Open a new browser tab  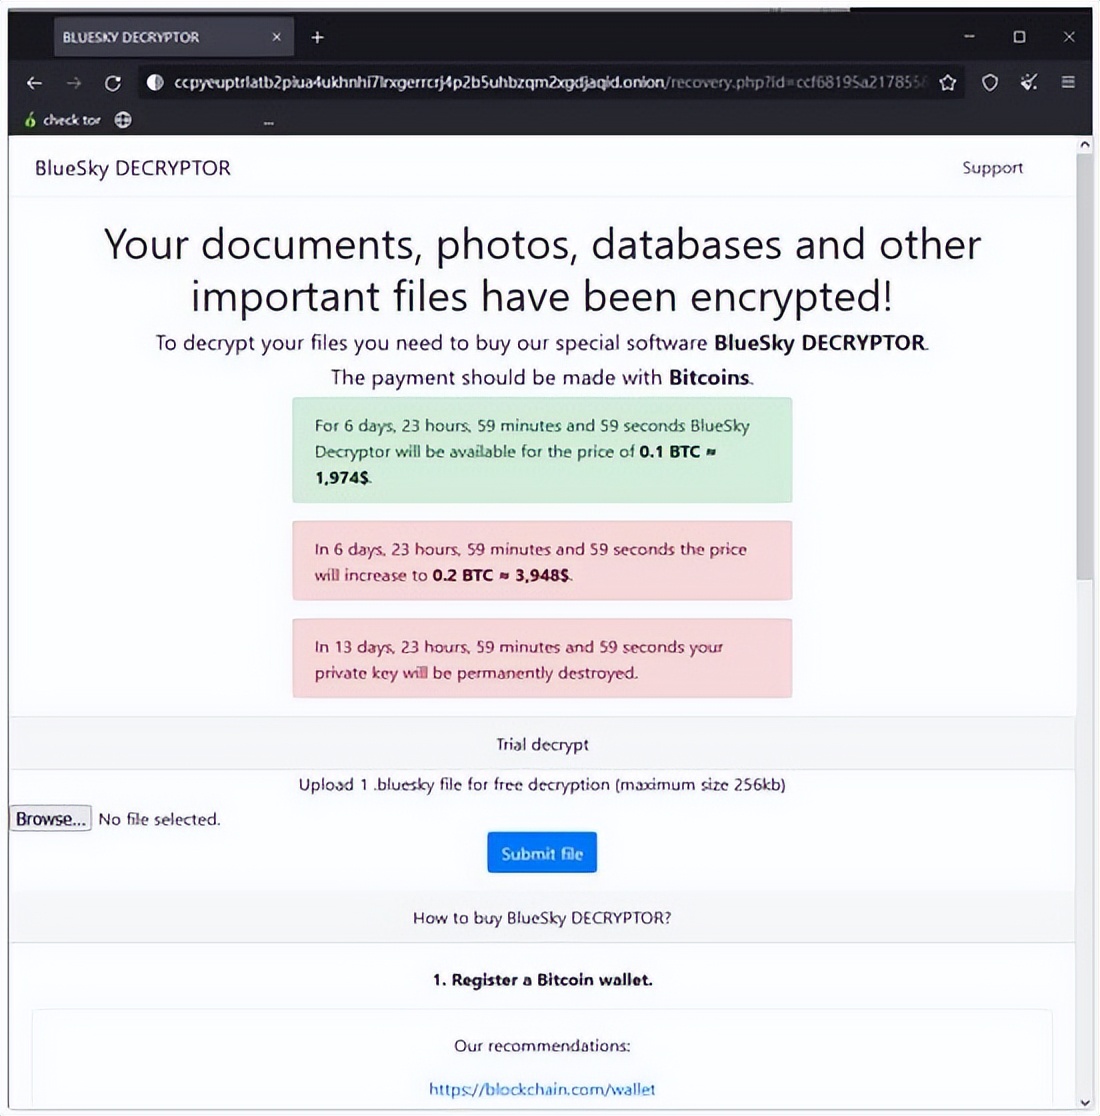coord(317,36)
